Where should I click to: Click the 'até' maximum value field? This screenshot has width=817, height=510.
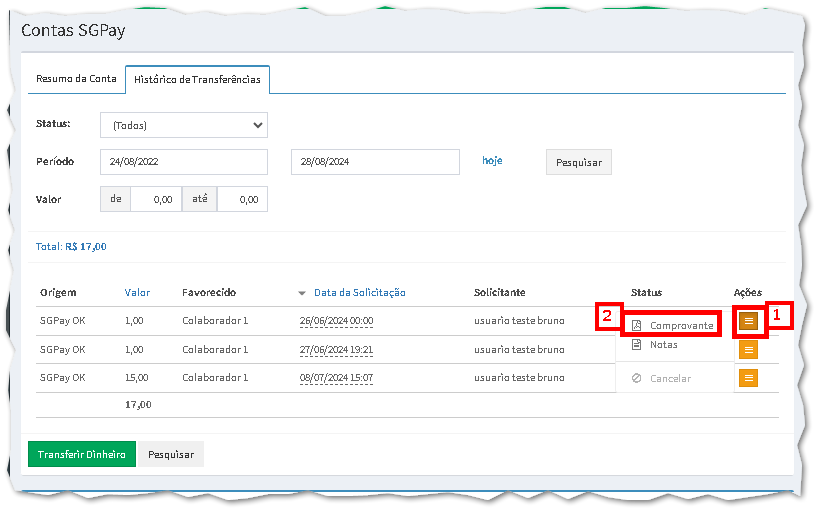click(x=242, y=199)
